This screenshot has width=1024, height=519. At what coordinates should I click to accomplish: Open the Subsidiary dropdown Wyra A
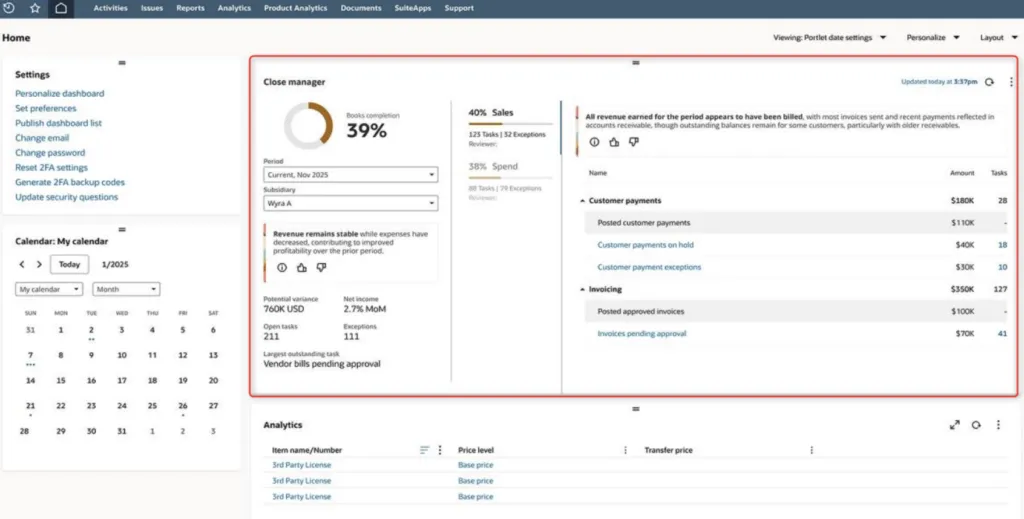(351, 203)
